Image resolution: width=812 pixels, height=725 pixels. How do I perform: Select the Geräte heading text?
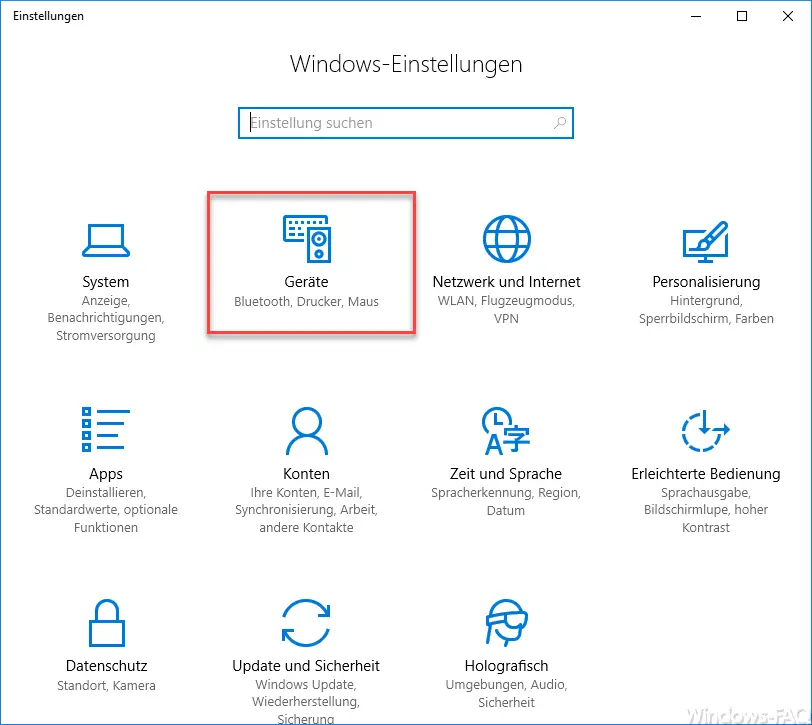(x=306, y=282)
